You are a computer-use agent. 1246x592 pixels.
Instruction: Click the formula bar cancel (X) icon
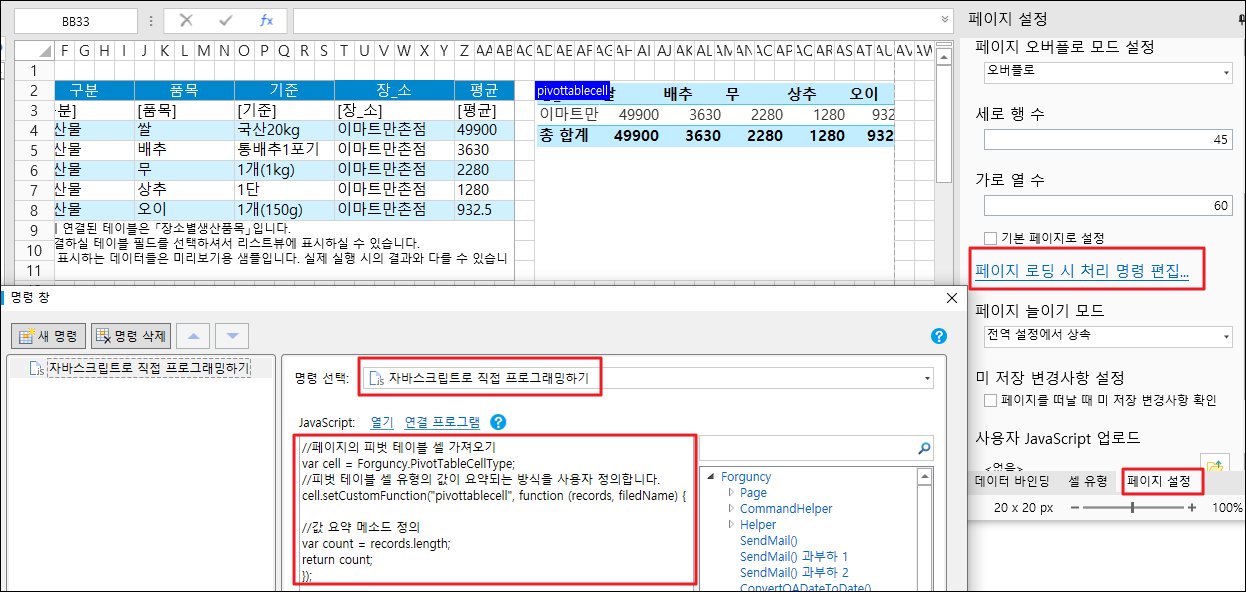pyautogui.click(x=186, y=20)
